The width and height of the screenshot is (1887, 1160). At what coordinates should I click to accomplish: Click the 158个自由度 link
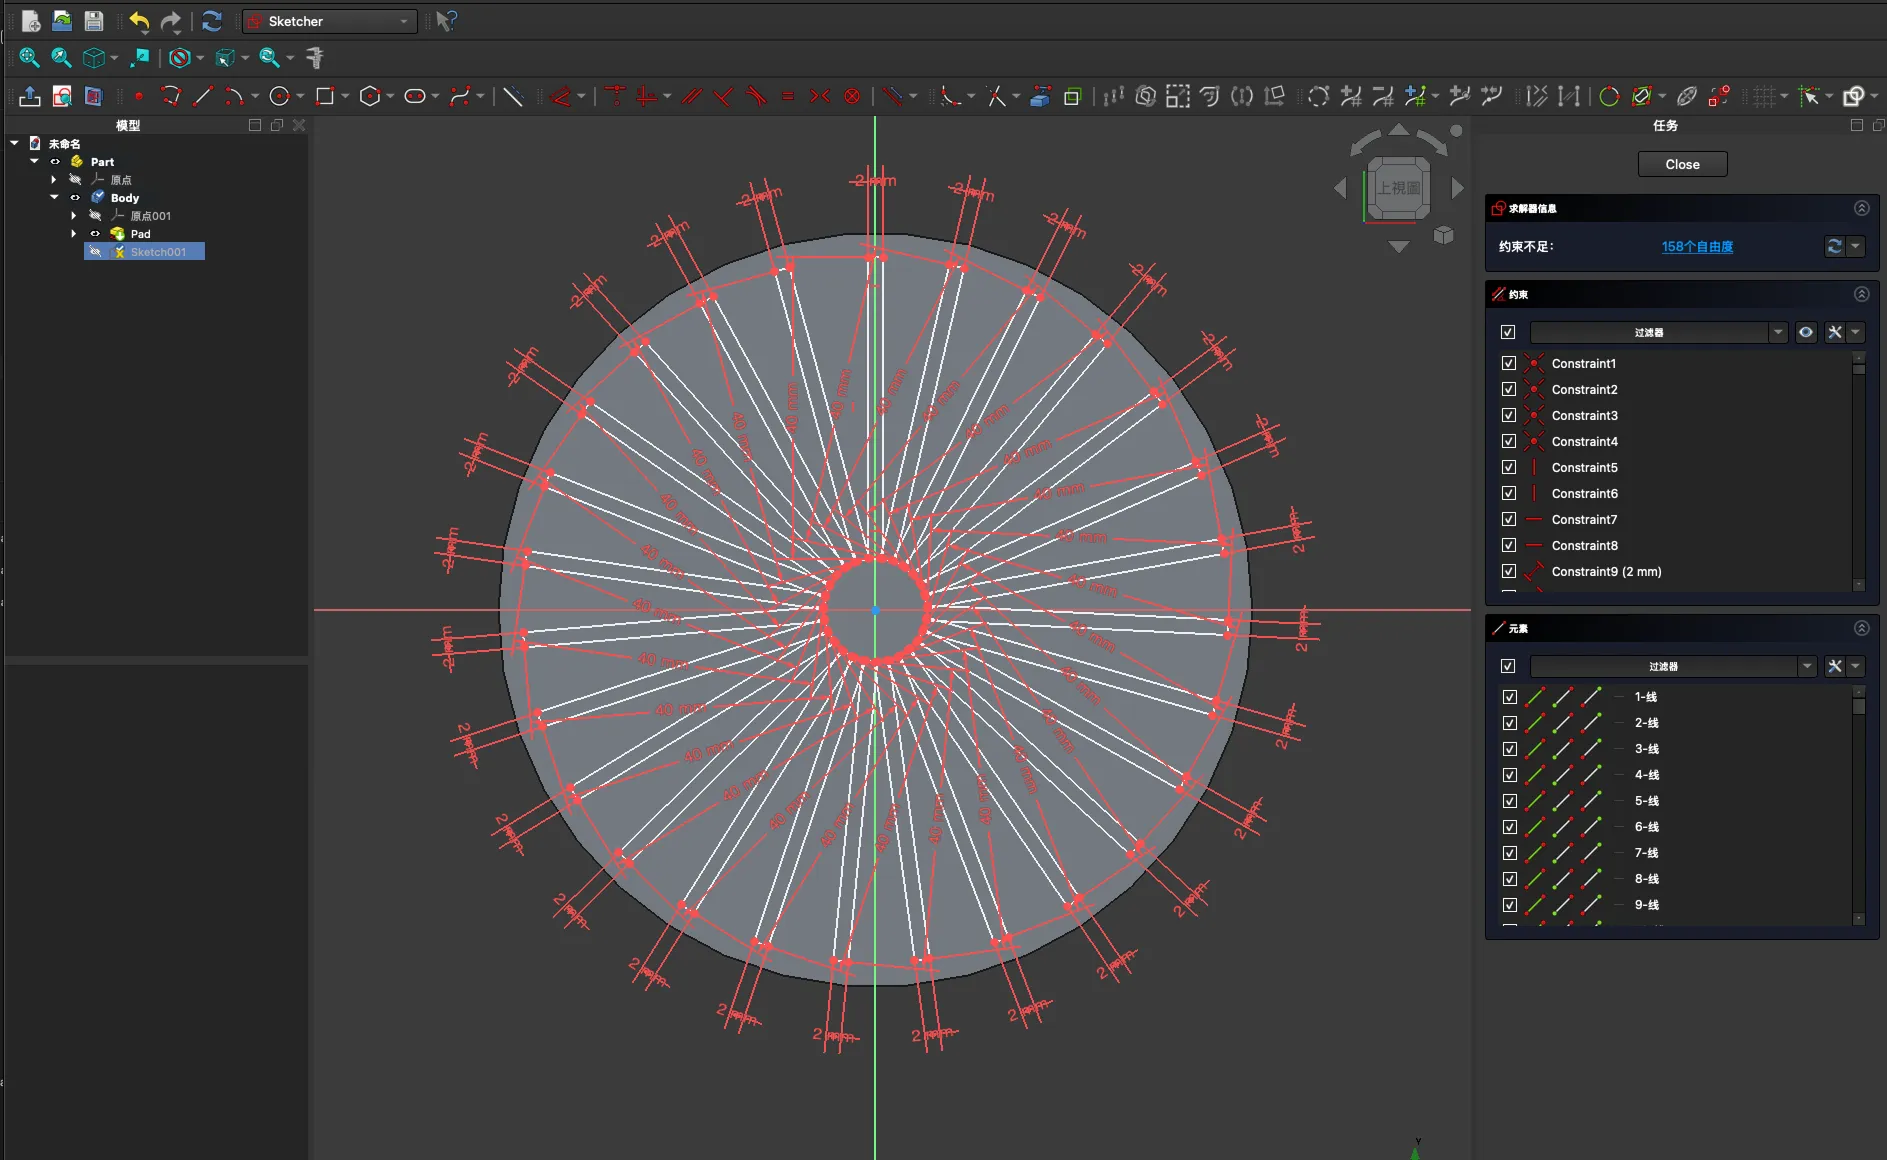[1697, 247]
